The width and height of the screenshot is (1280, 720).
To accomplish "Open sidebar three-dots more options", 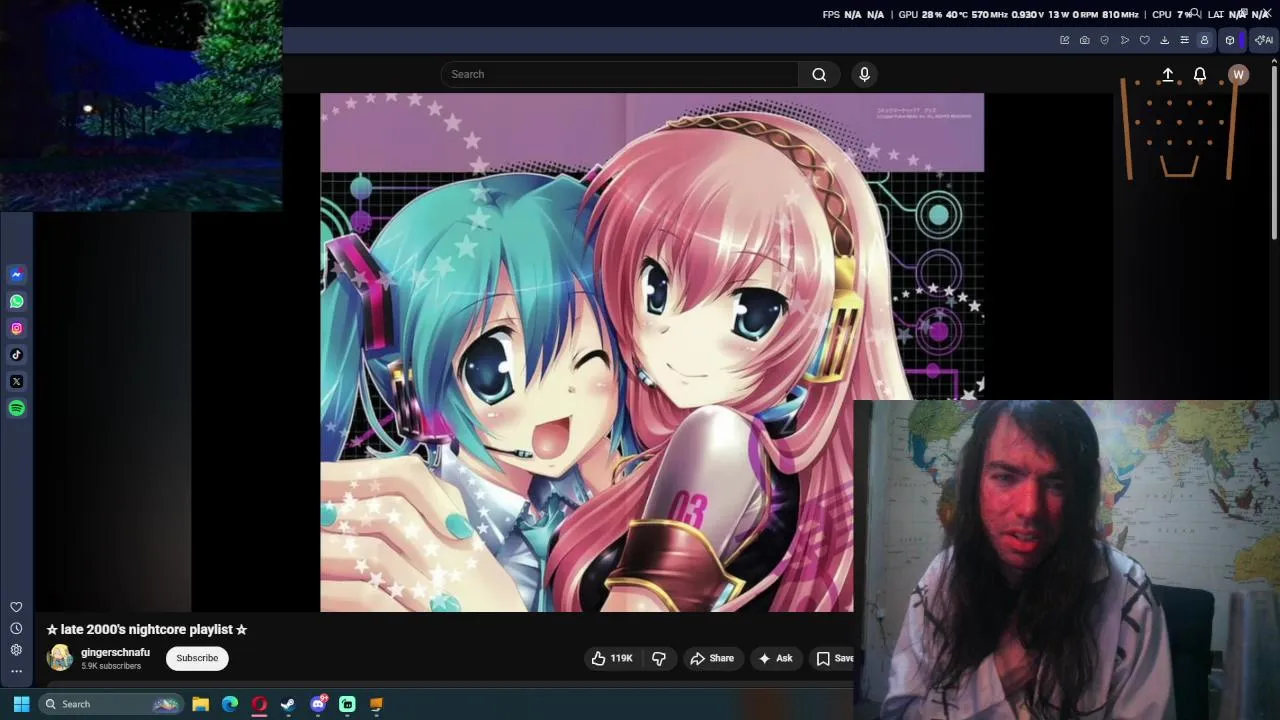I will [16, 671].
